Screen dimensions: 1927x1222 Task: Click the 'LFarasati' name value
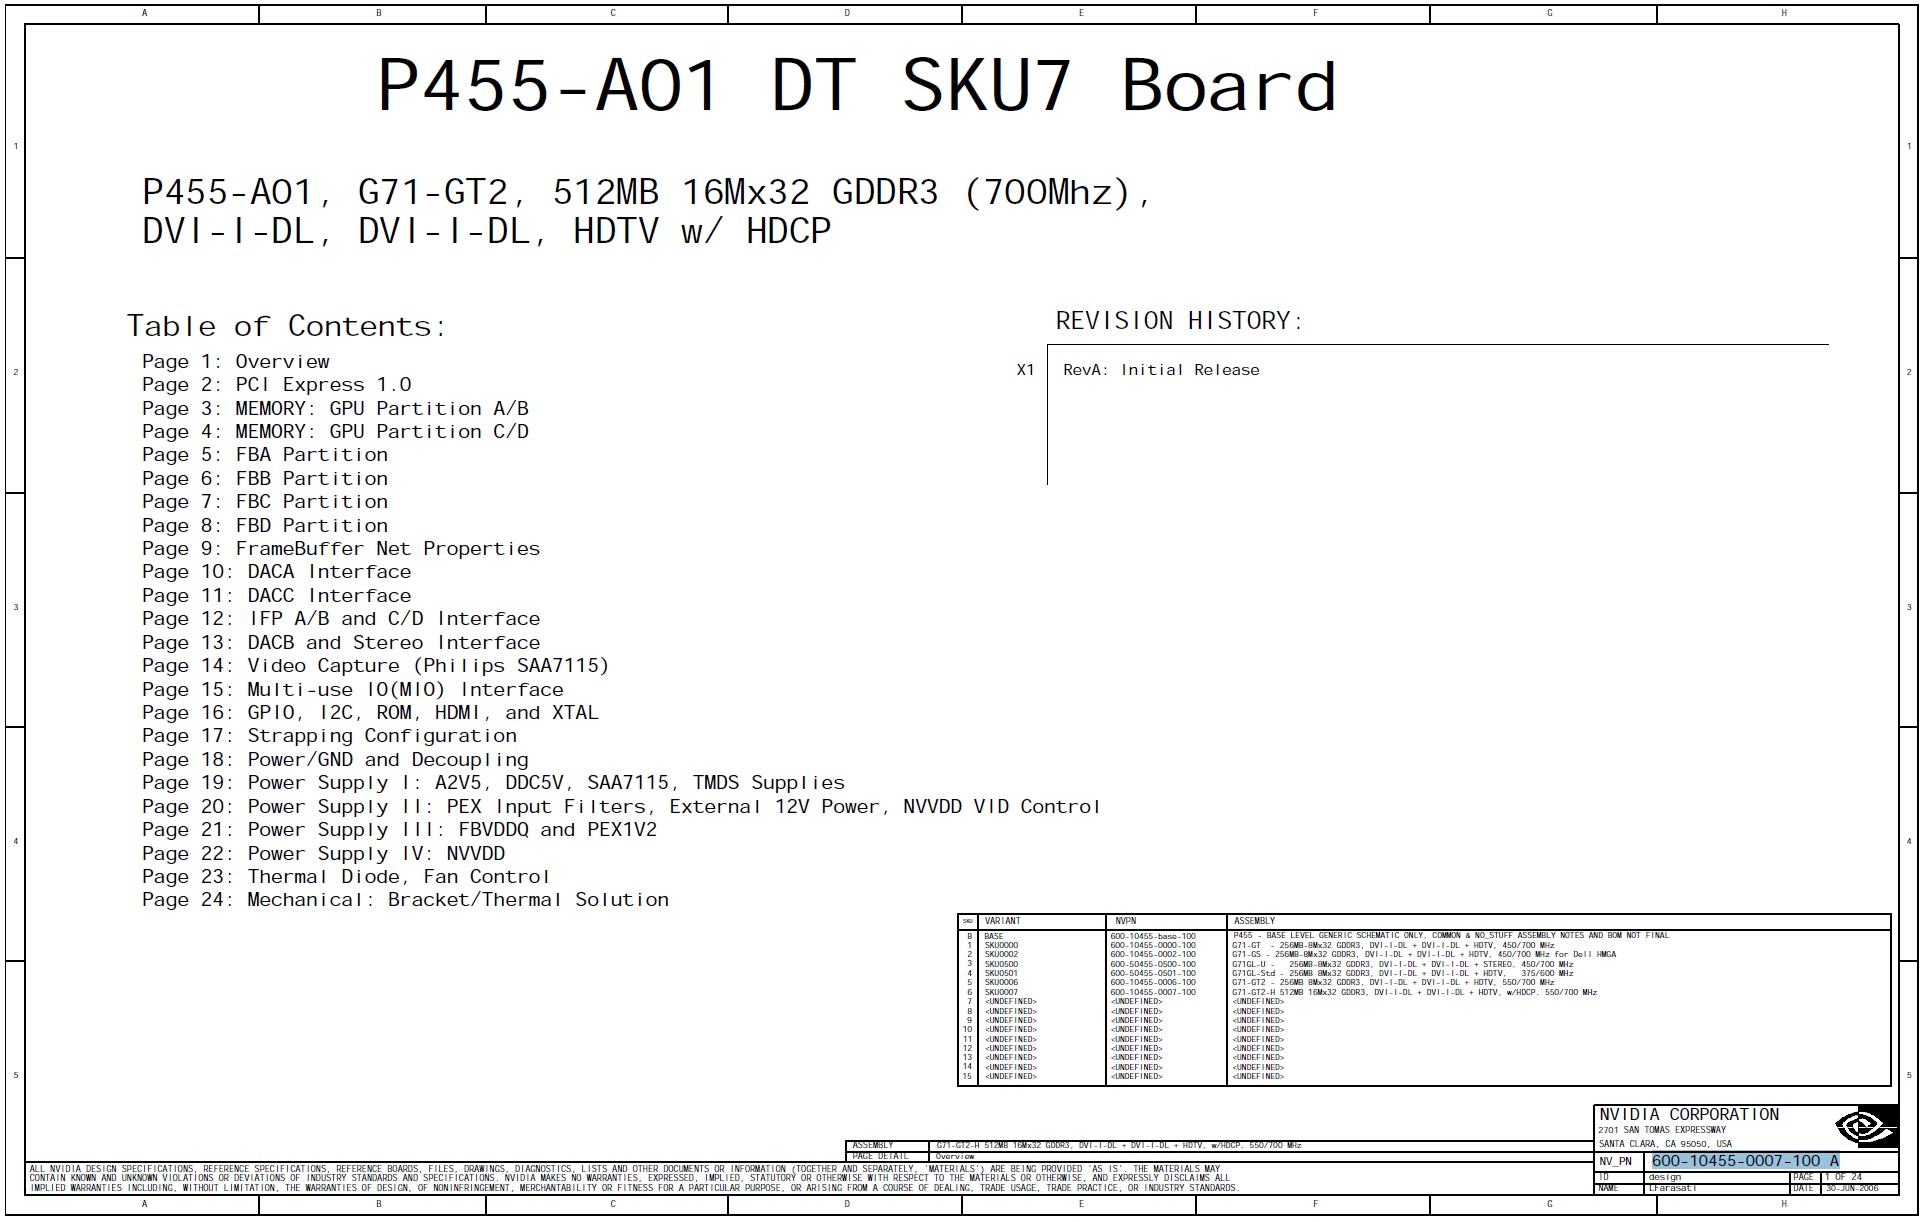[1672, 1189]
